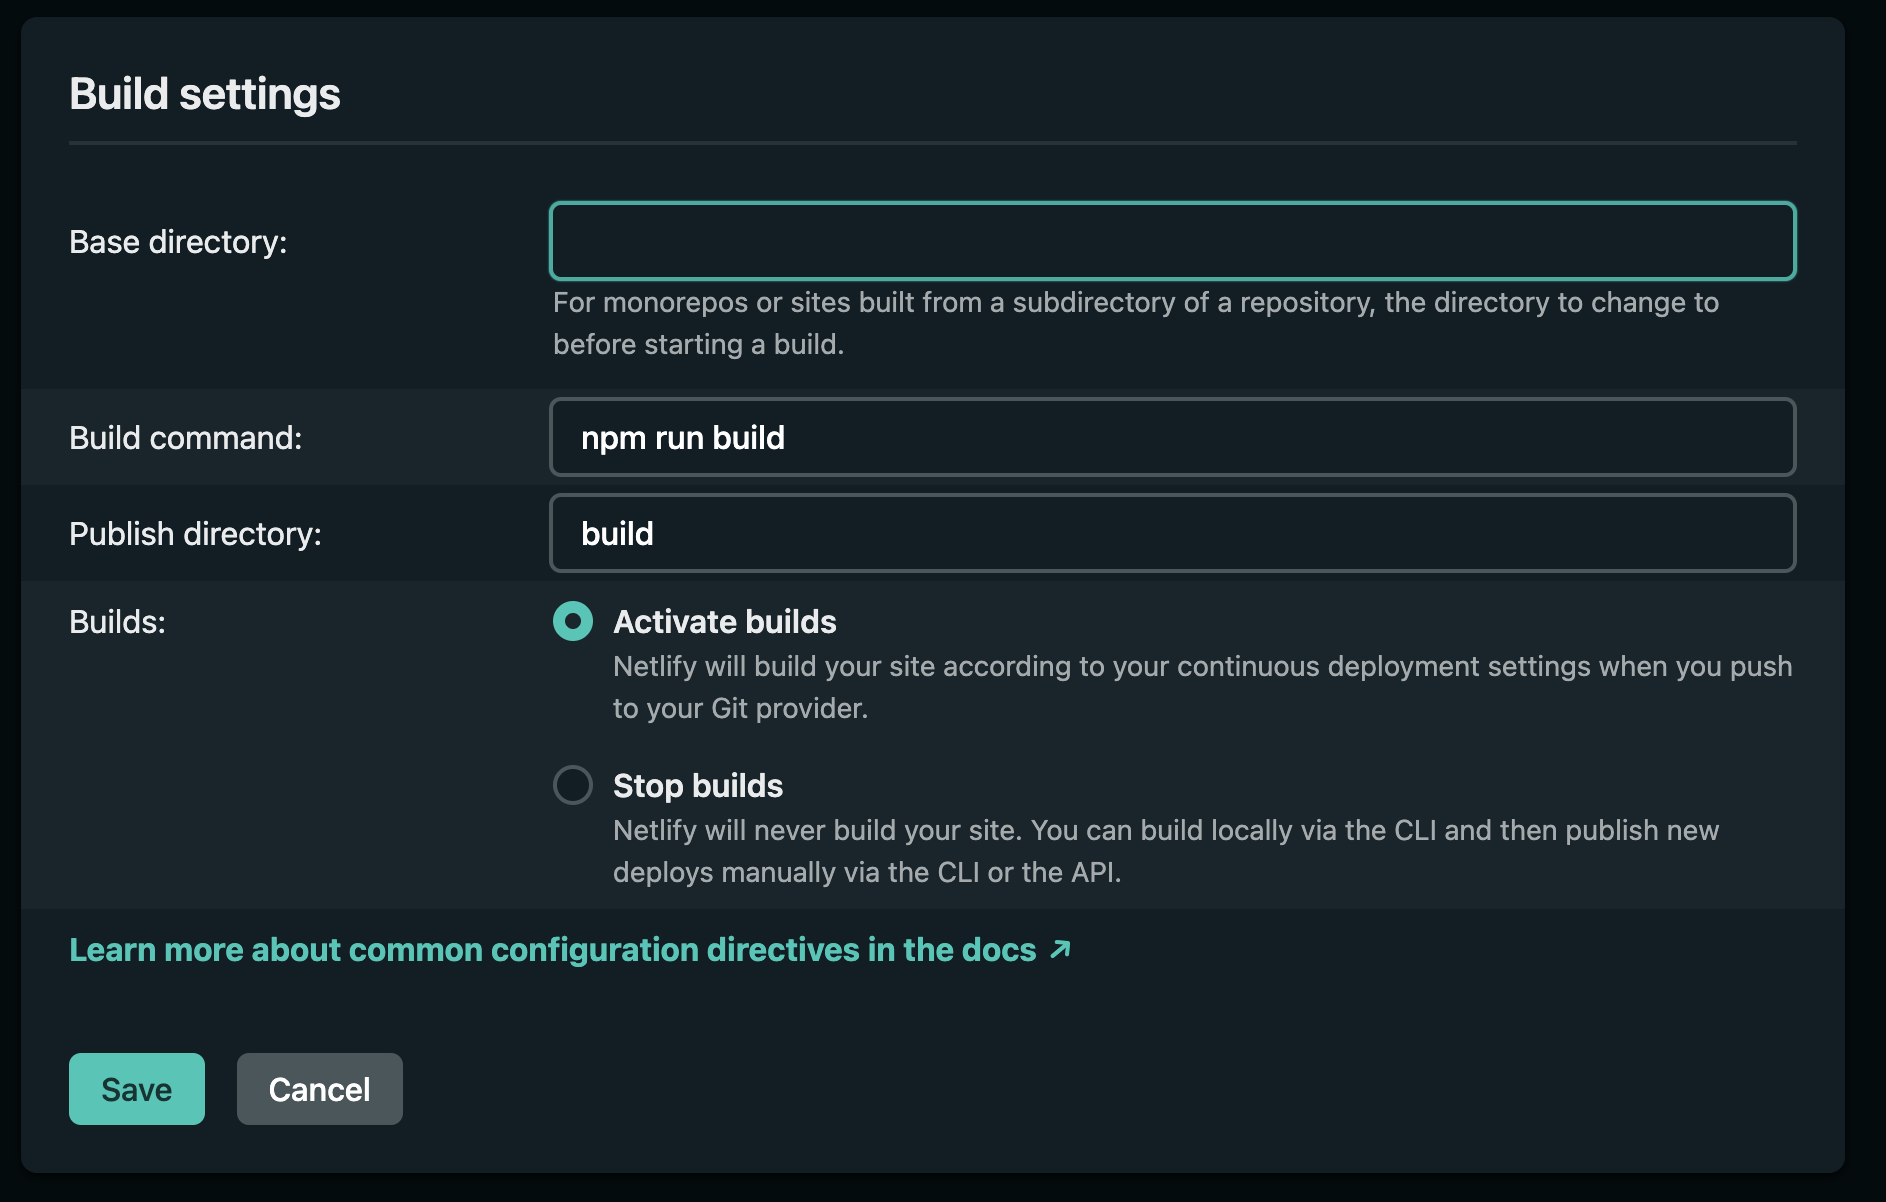Screen dimensions: 1886x1202
Task: Select the Stop builds radio button
Action: pyautogui.click(x=573, y=785)
